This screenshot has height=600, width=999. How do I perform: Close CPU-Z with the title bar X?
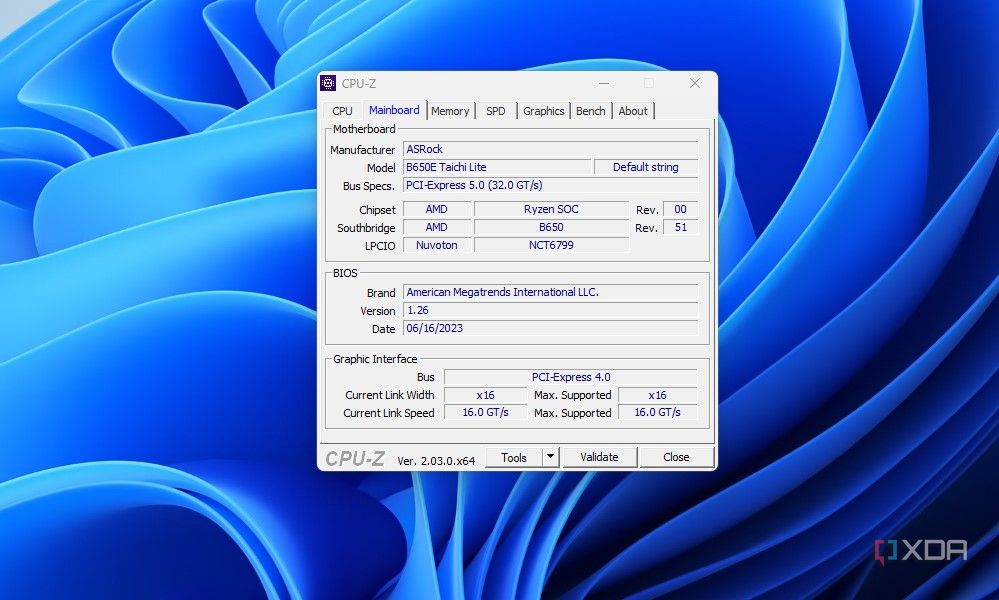(695, 83)
